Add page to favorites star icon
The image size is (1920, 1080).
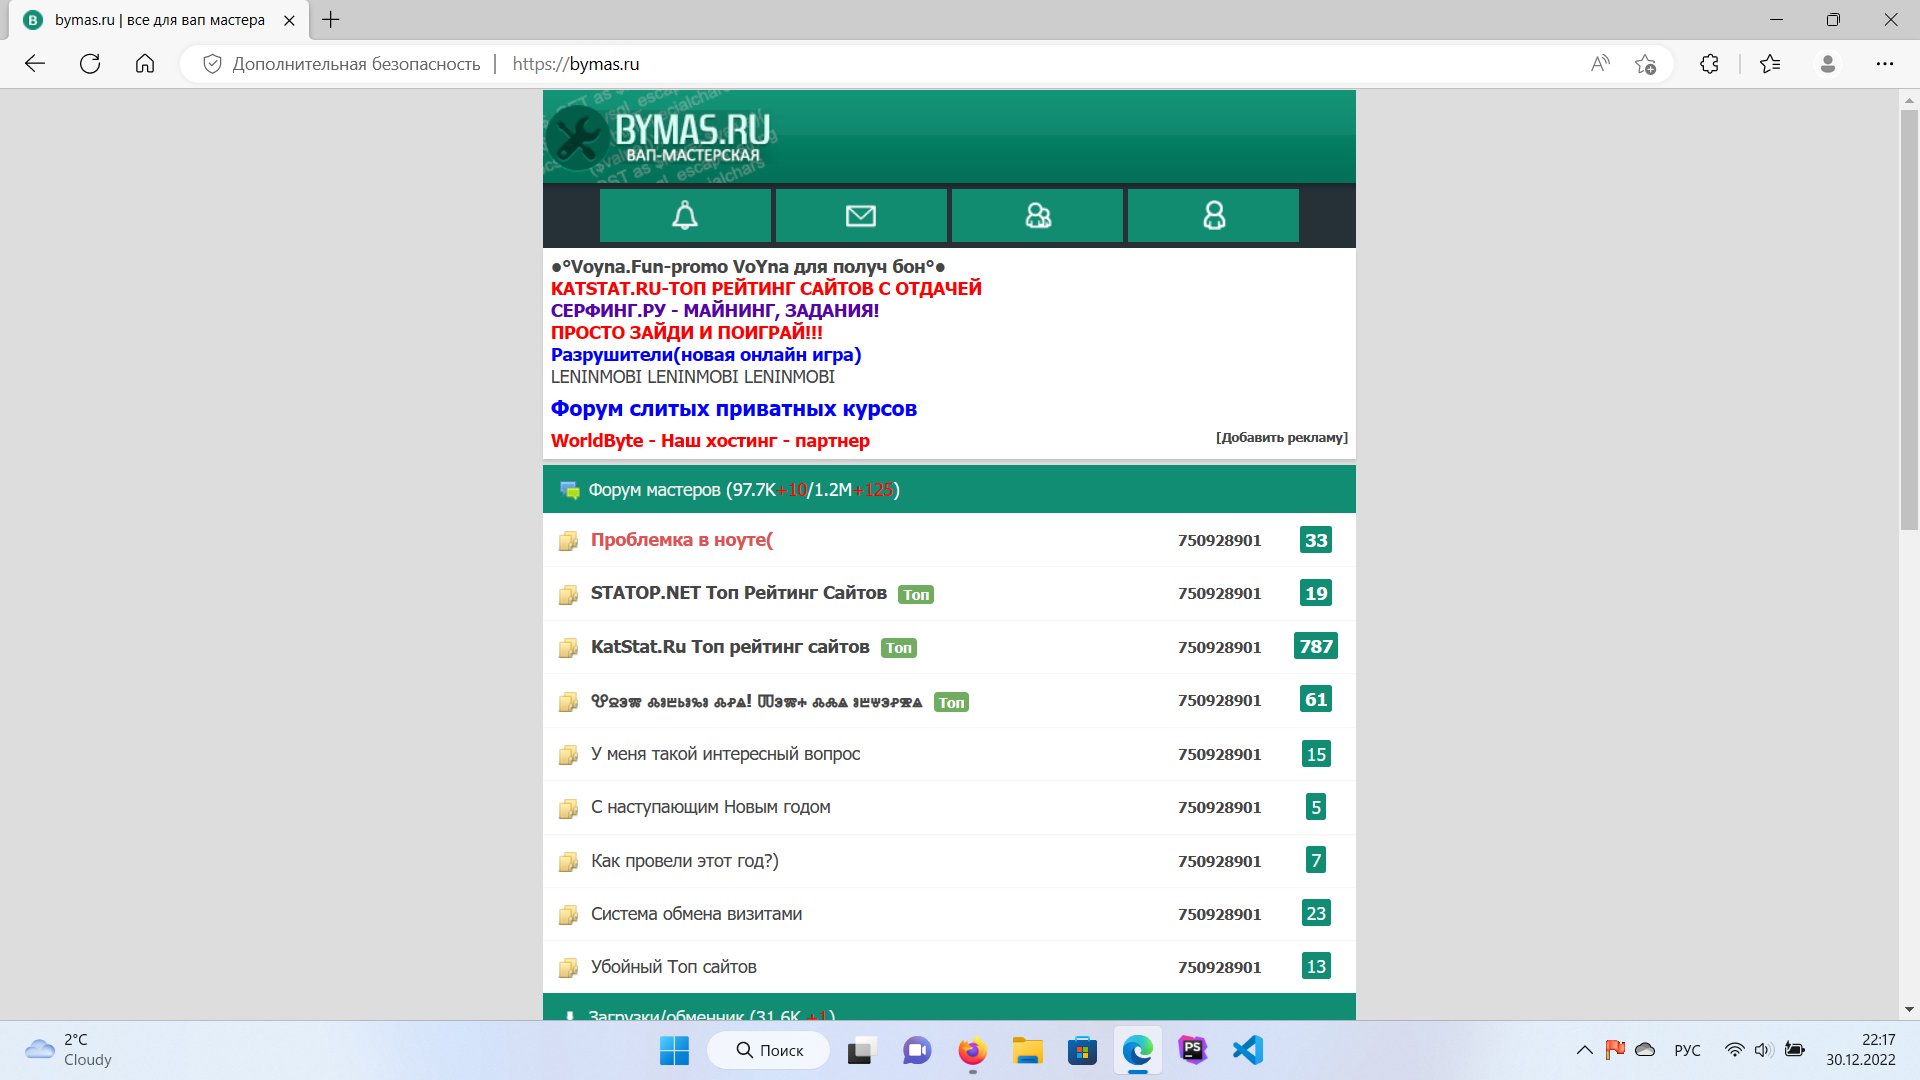[1645, 64]
